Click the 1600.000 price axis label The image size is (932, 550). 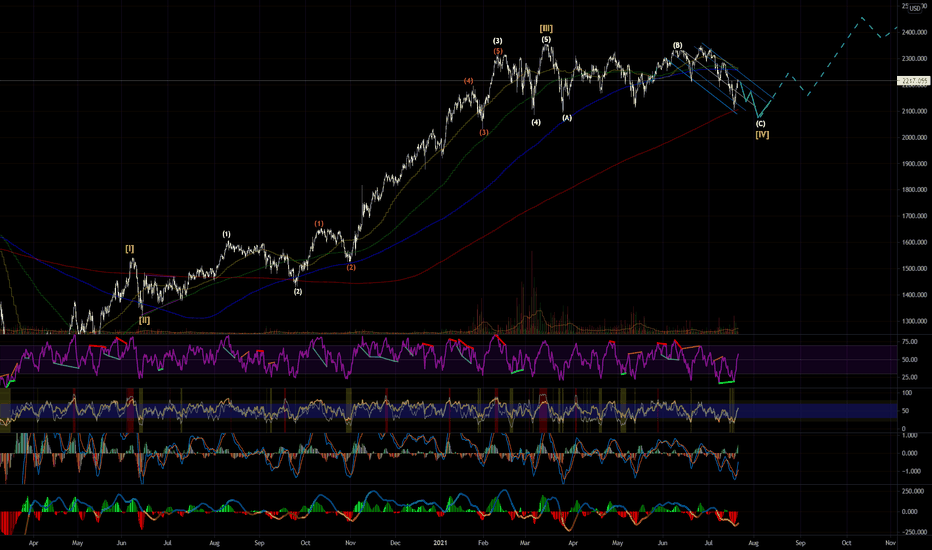[915, 242]
